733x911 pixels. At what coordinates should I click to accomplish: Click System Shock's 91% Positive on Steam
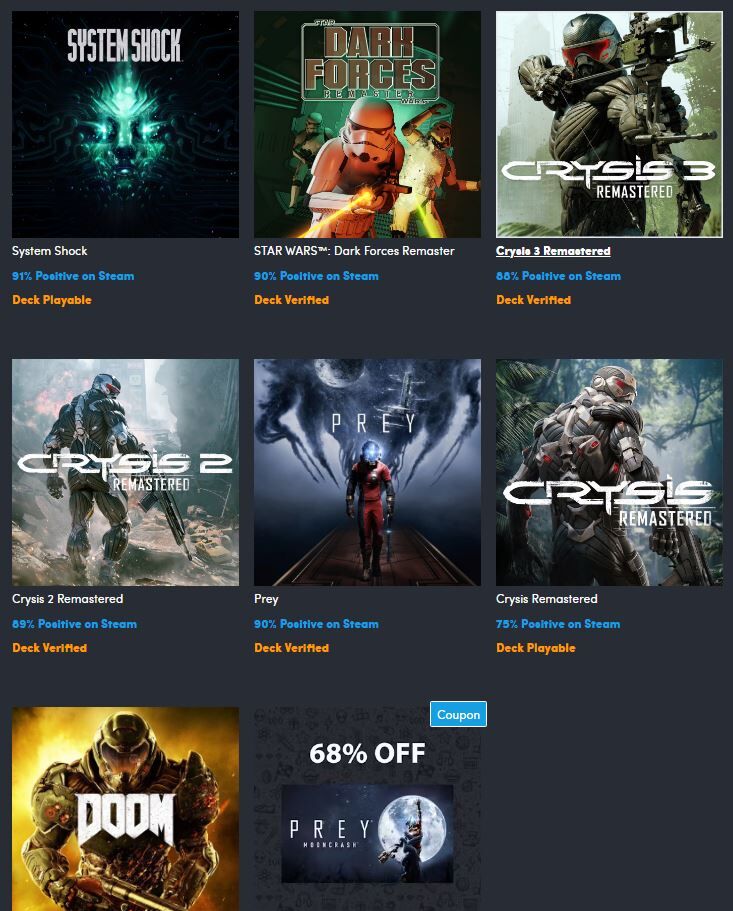[73, 276]
